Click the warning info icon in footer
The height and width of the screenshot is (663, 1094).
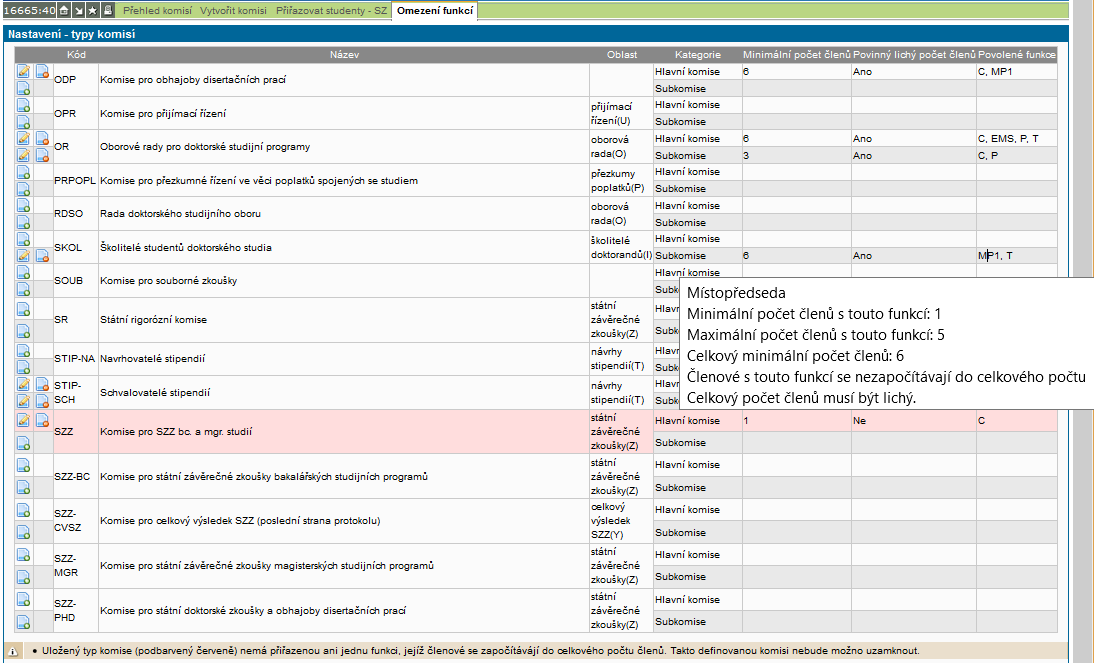[13, 651]
